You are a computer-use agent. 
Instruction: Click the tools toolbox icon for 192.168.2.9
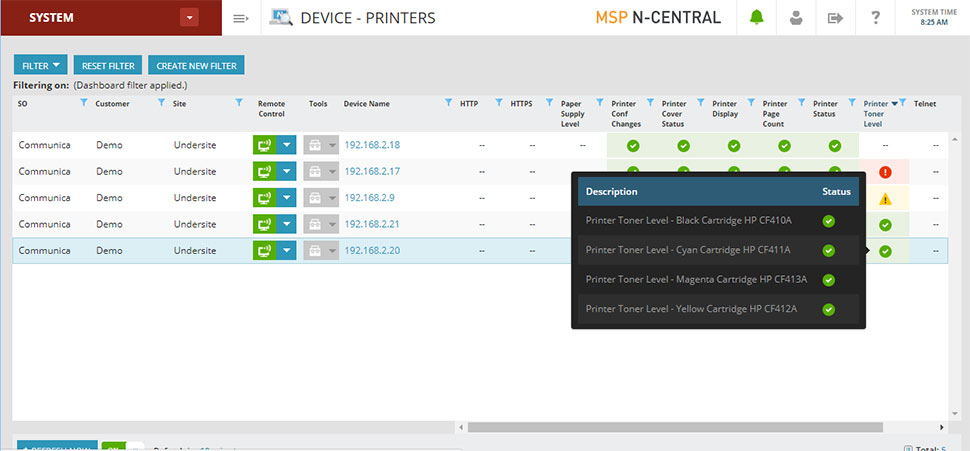click(x=314, y=198)
